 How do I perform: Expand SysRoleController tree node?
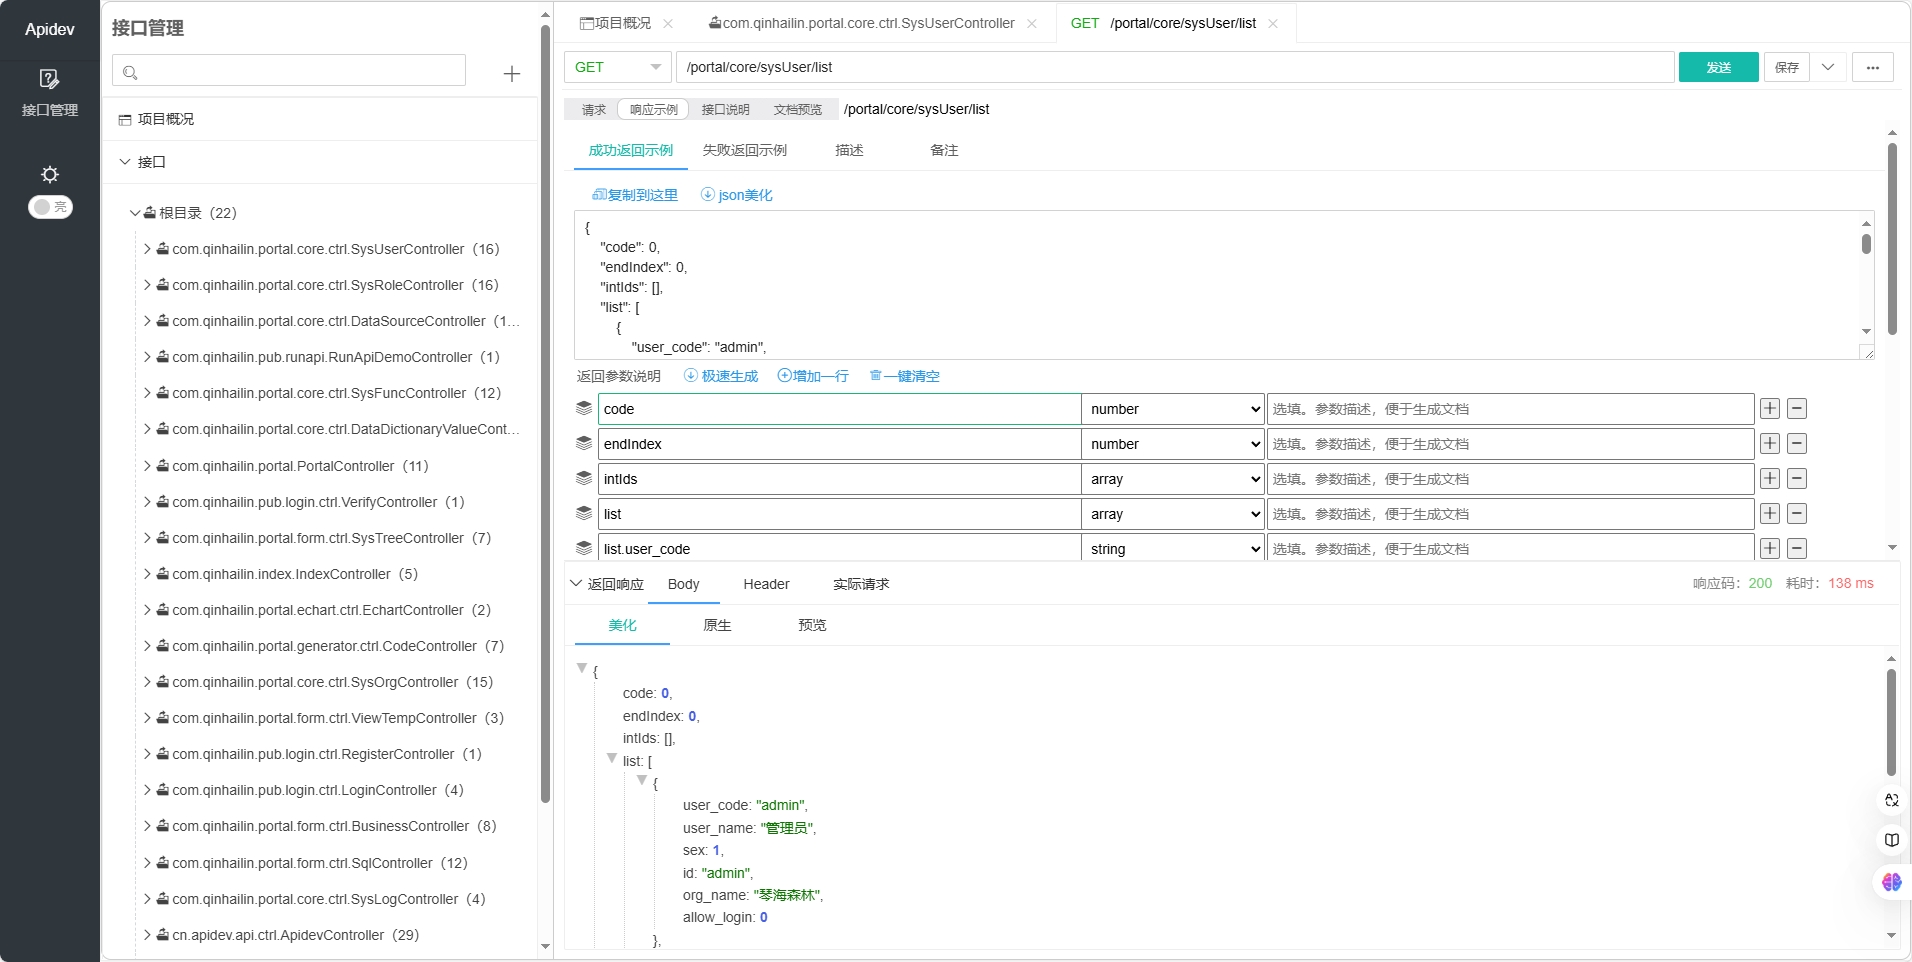coord(147,285)
